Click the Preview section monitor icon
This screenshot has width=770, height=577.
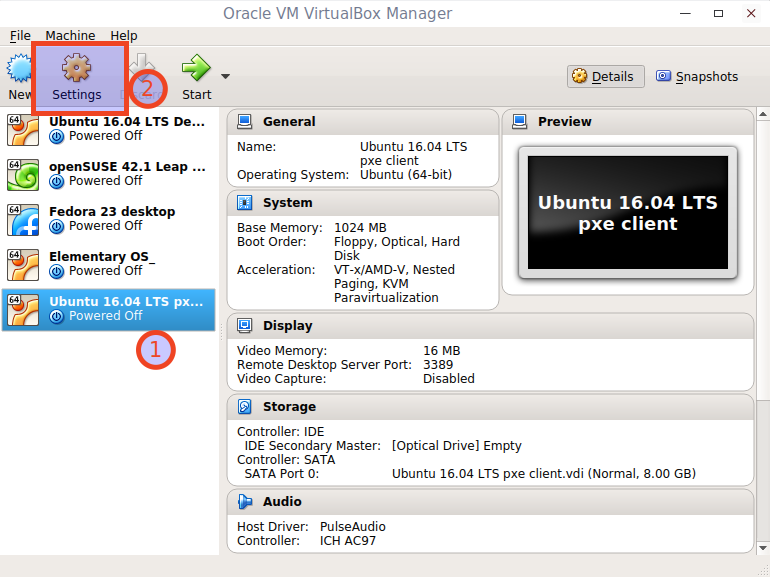click(520, 121)
